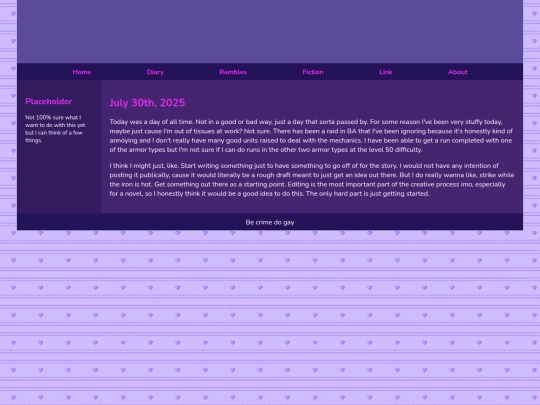
Task: Click the empty header banner area
Action: pos(270,32)
